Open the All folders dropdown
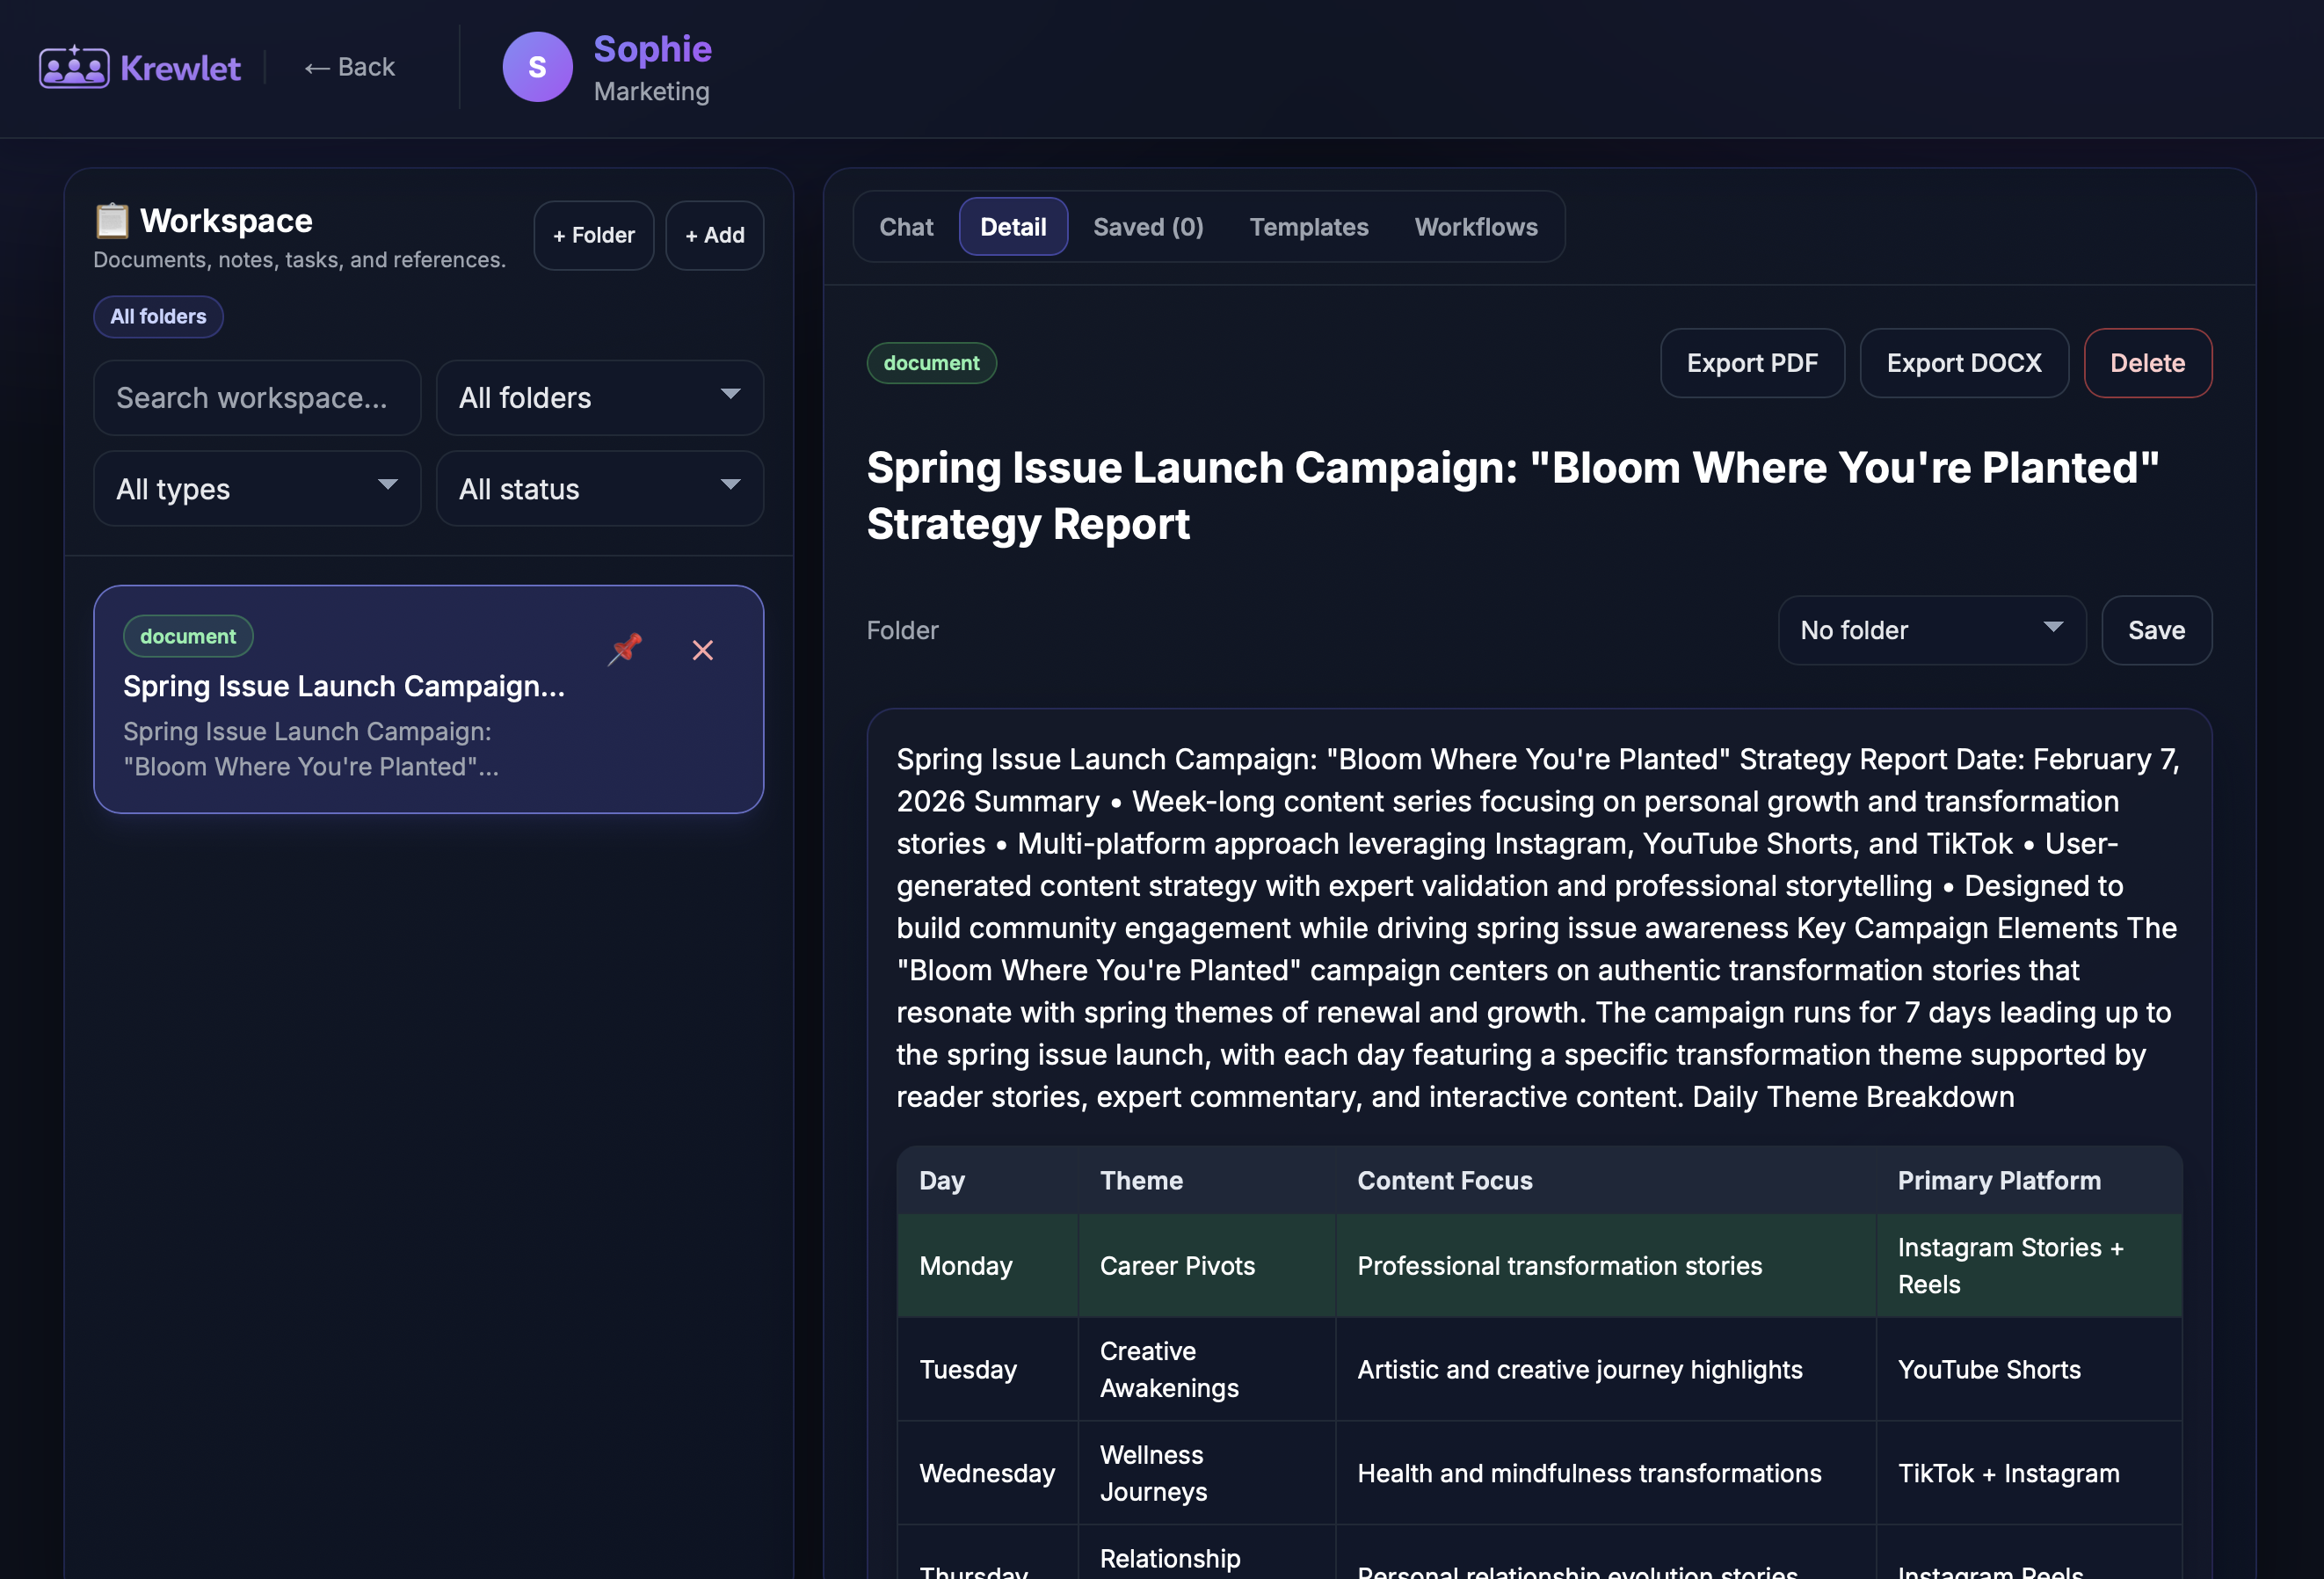The width and height of the screenshot is (2324, 1579). point(599,397)
